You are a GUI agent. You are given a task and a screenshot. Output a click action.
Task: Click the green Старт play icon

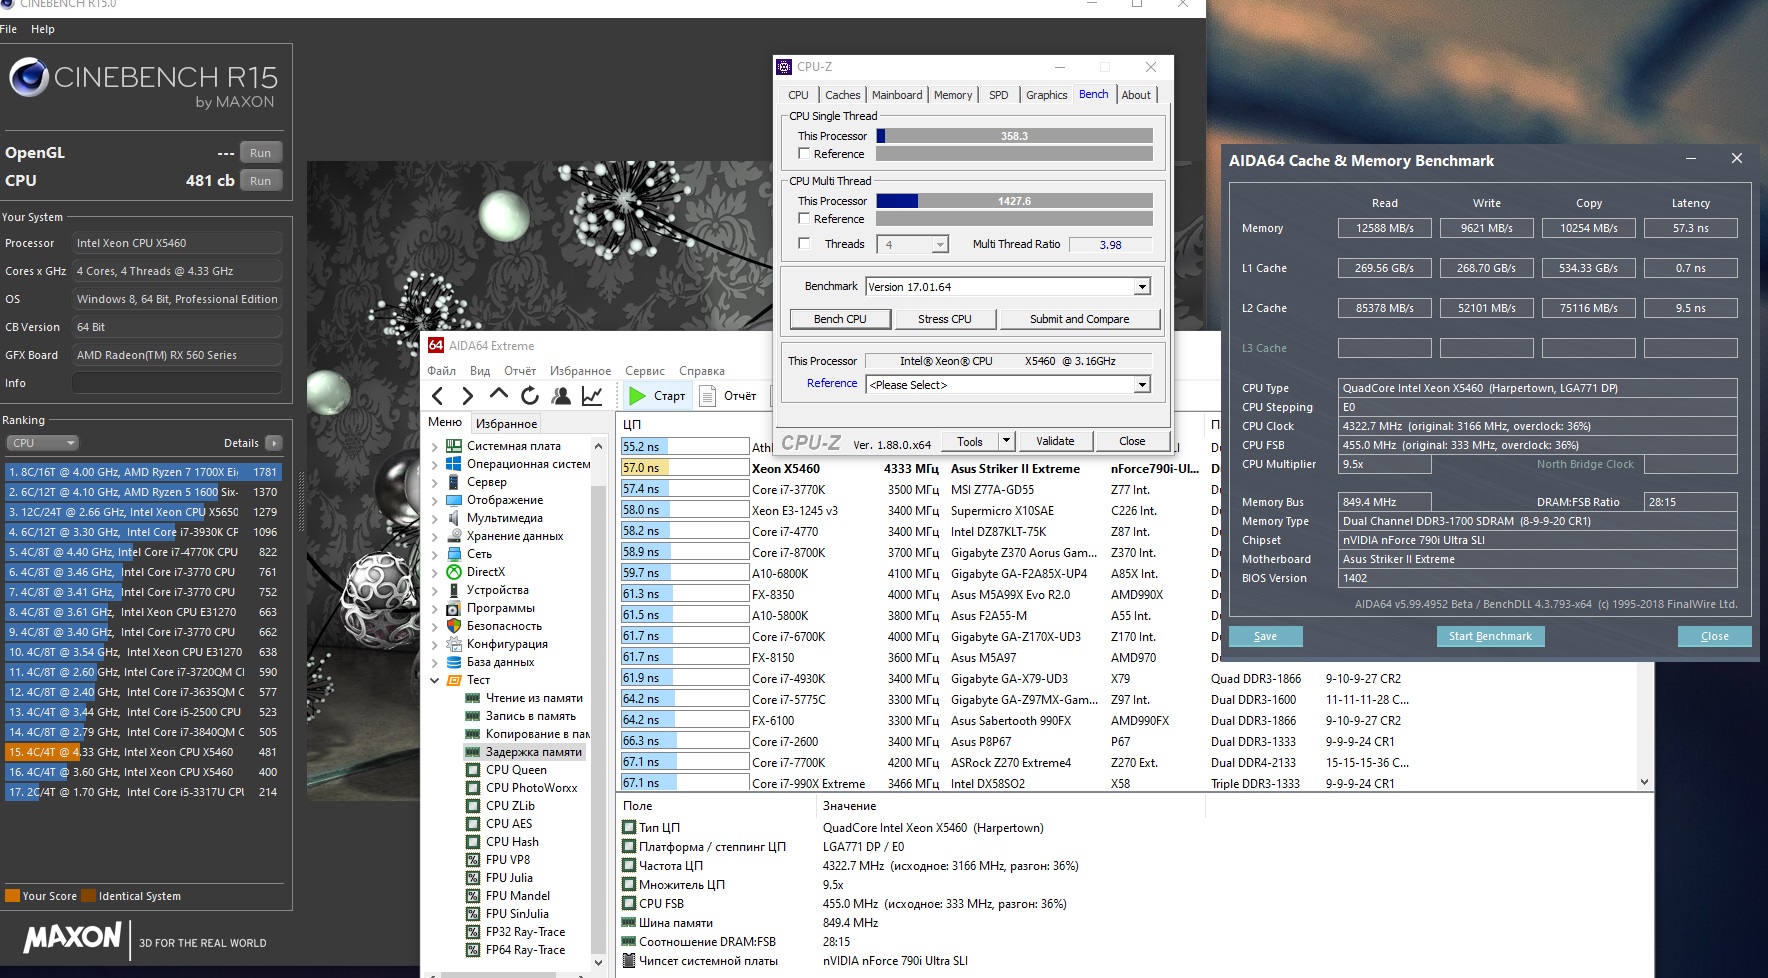[x=637, y=396]
